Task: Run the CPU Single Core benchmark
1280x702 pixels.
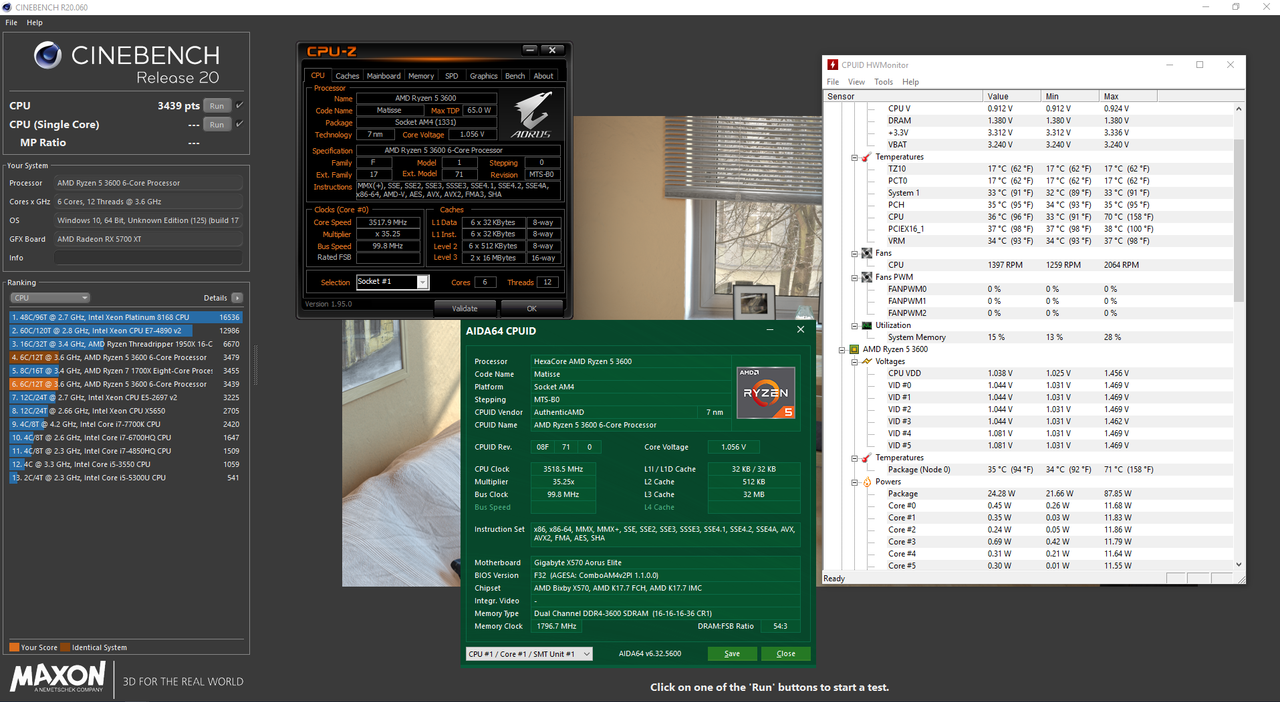Action: [216, 124]
